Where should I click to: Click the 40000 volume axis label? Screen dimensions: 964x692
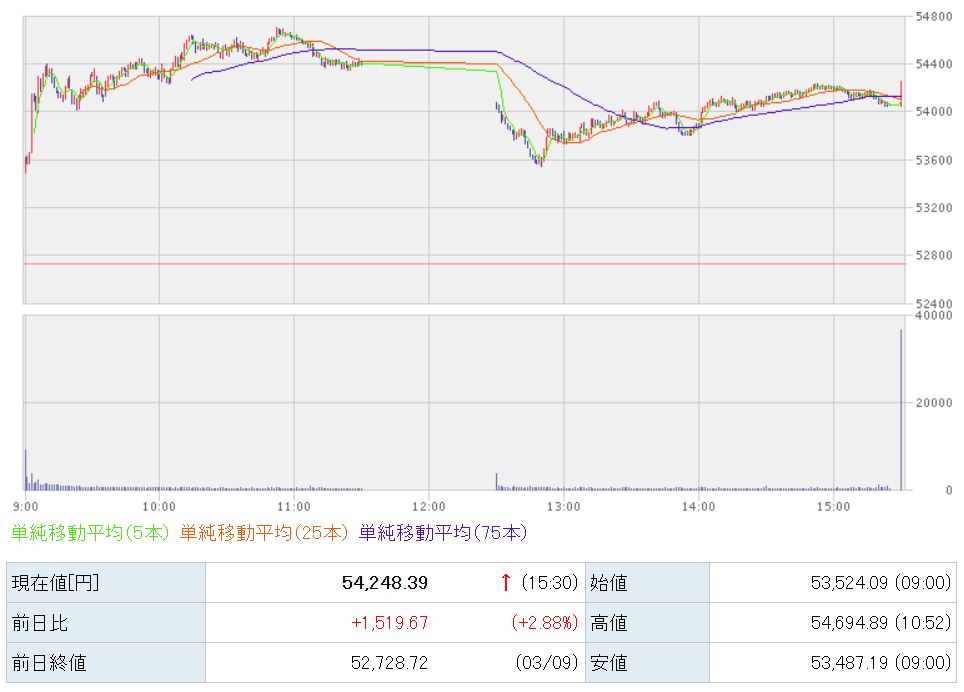click(935, 315)
